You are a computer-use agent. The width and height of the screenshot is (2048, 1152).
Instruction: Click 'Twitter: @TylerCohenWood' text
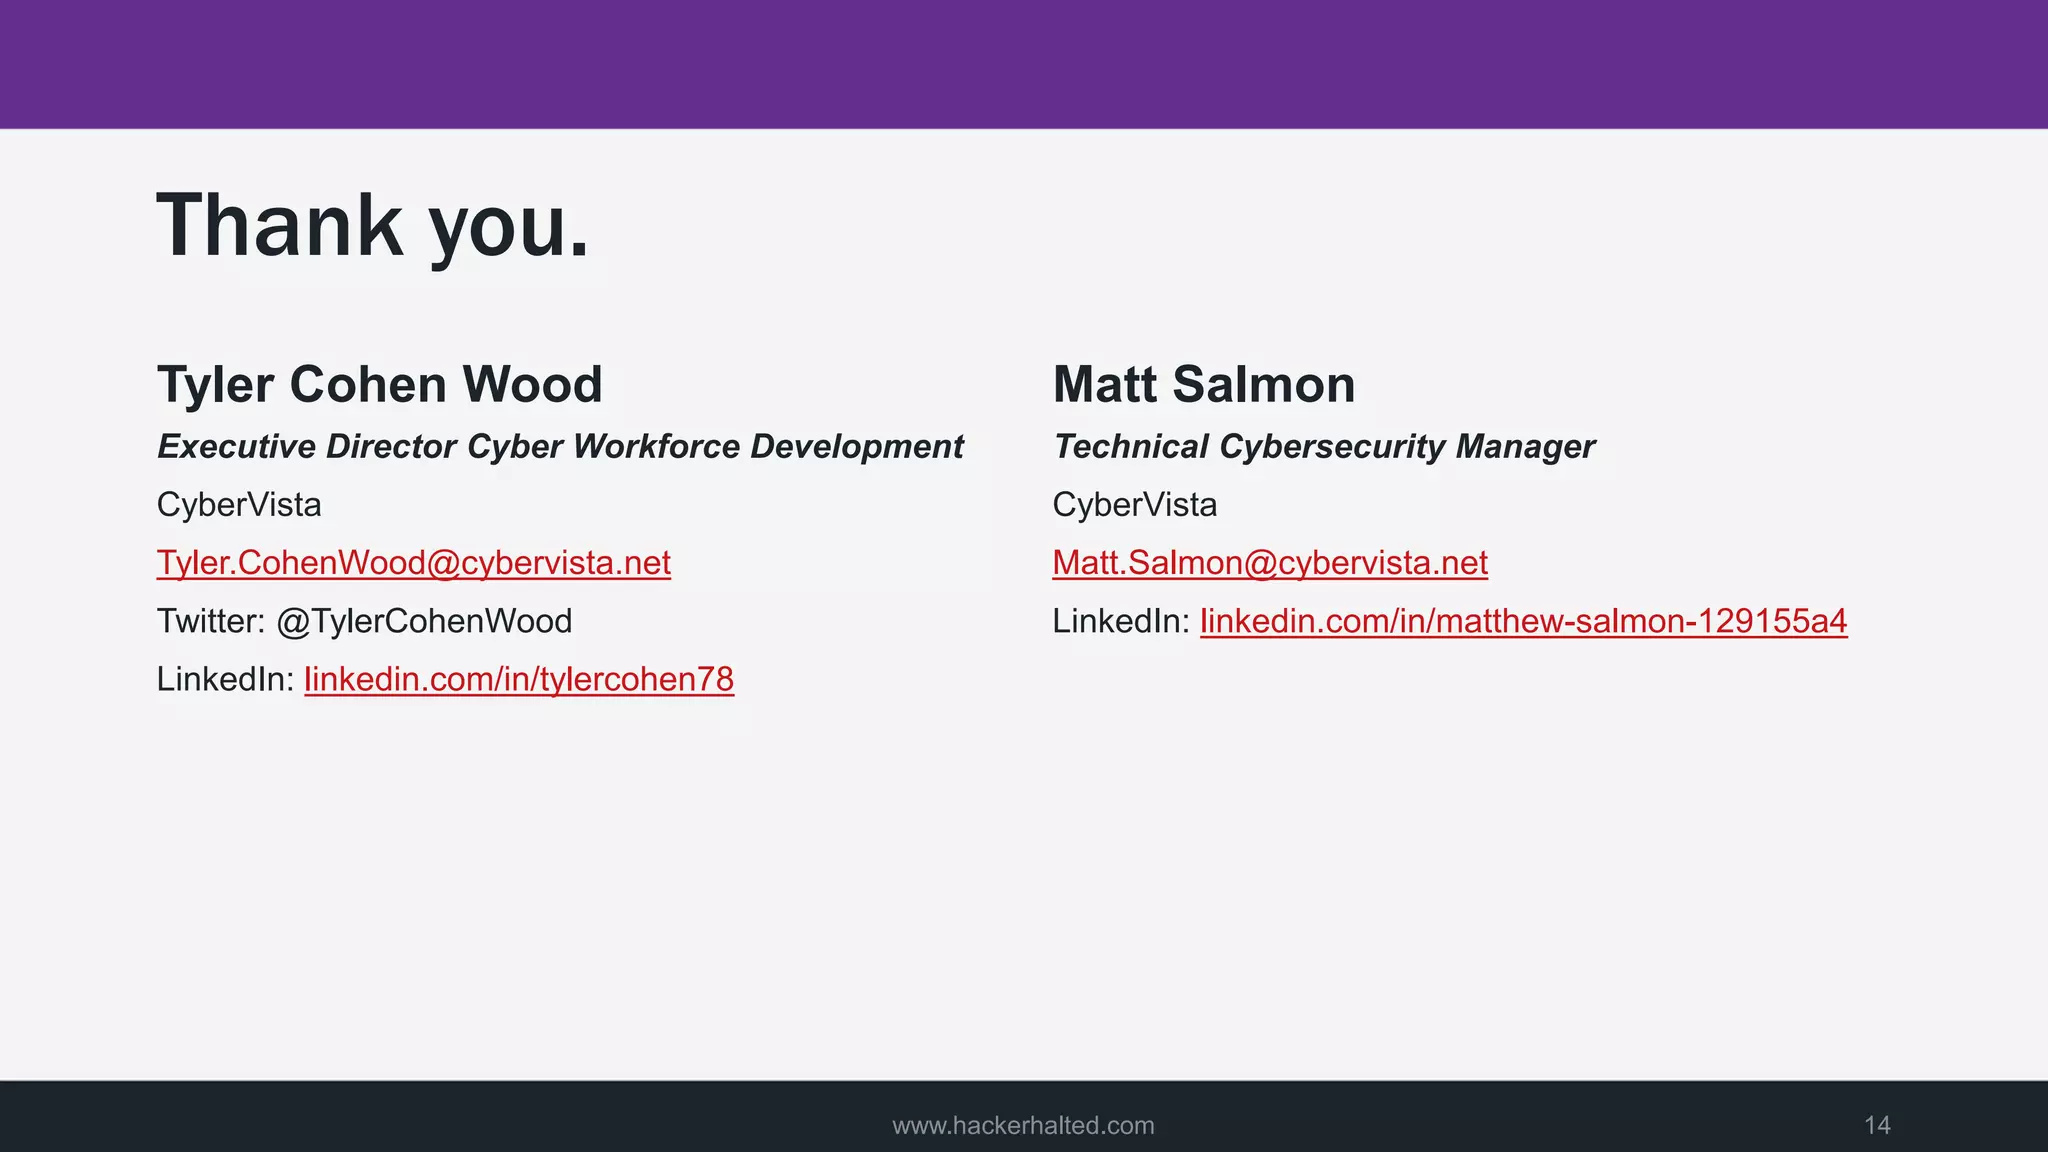365,621
